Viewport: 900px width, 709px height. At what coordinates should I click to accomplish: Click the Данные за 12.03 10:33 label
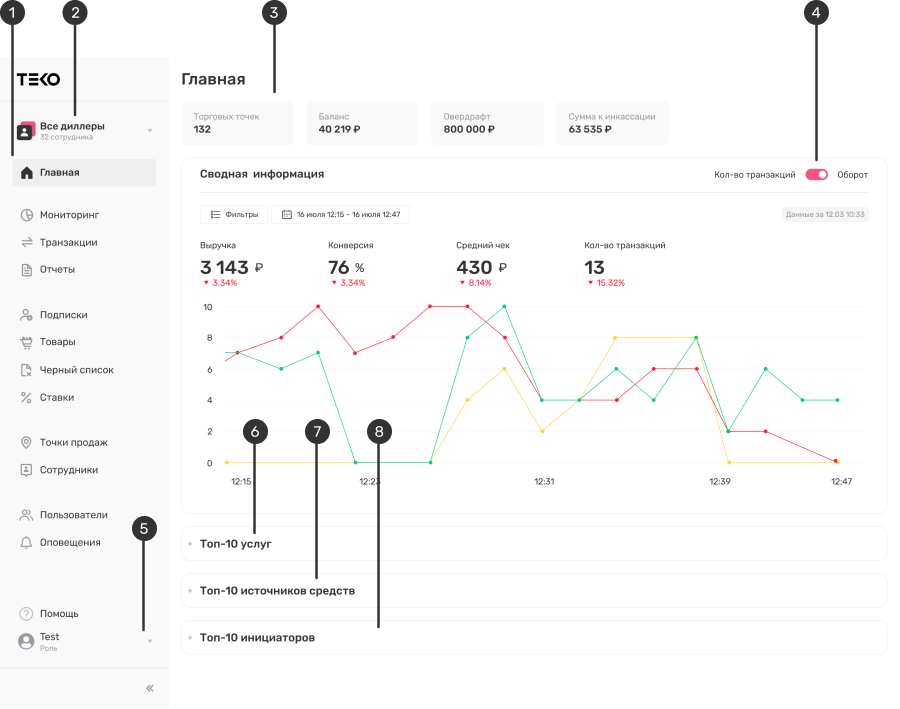825,215
